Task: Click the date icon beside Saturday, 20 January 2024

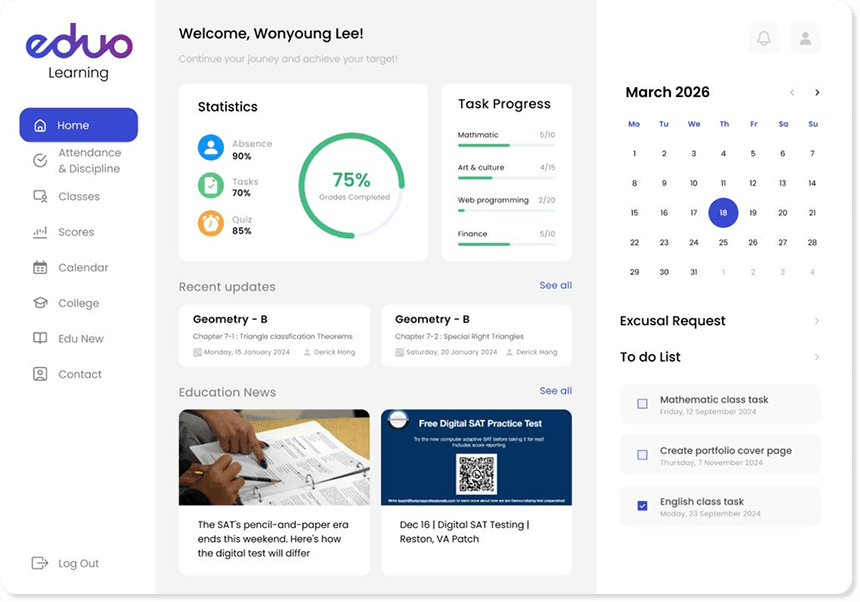Action: tap(399, 353)
